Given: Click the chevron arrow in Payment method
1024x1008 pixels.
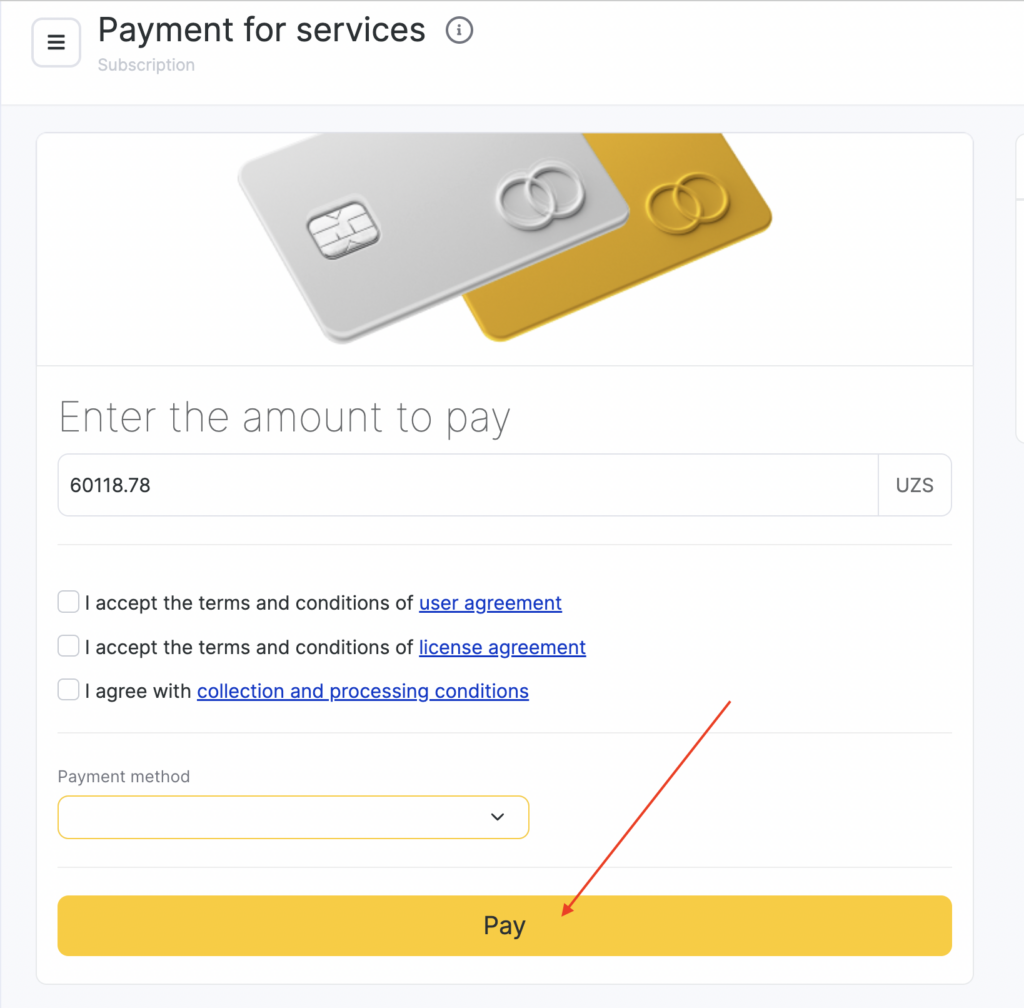Looking at the screenshot, I should (498, 817).
